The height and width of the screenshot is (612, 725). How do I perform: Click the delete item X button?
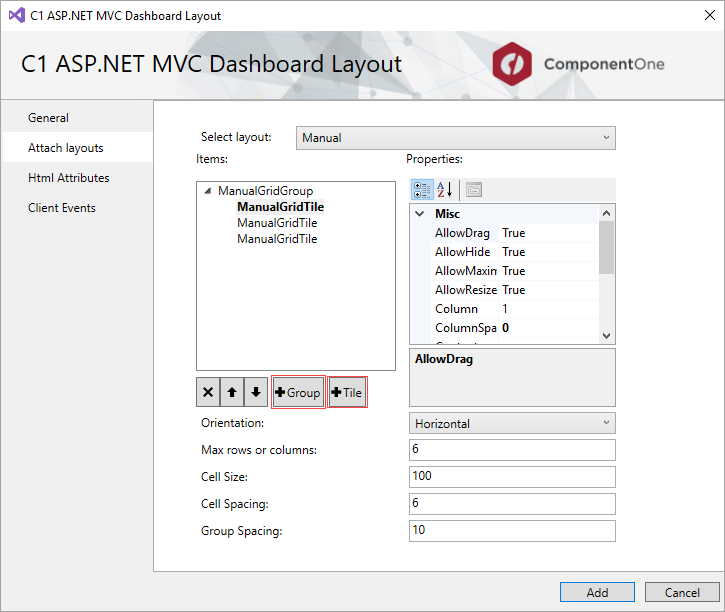pos(208,392)
